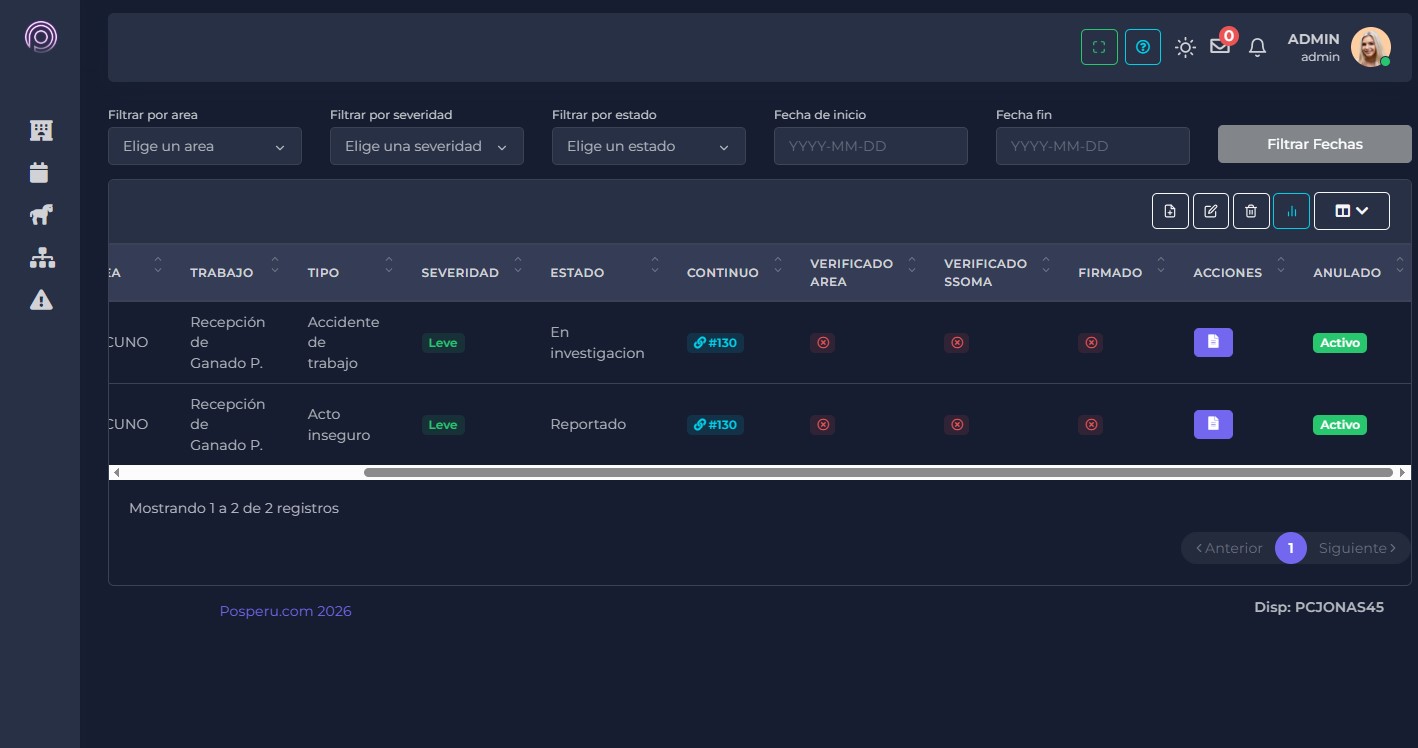Click the Leve badge in the Acto inseguro row
Screen dimensions: 1418x748
coord(443,425)
